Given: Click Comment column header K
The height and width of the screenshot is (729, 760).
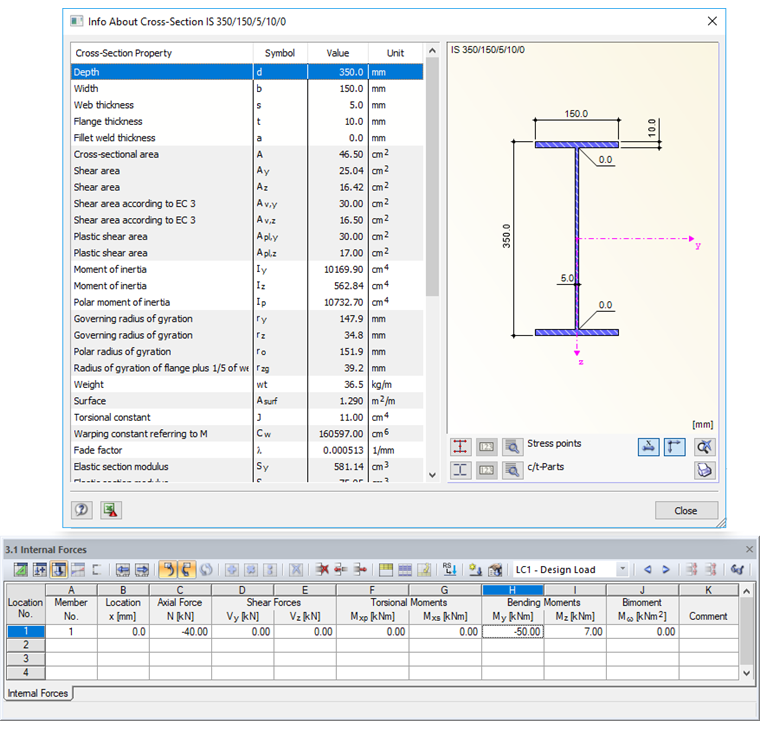Looking at the screenshot, I should coord(708,590).
